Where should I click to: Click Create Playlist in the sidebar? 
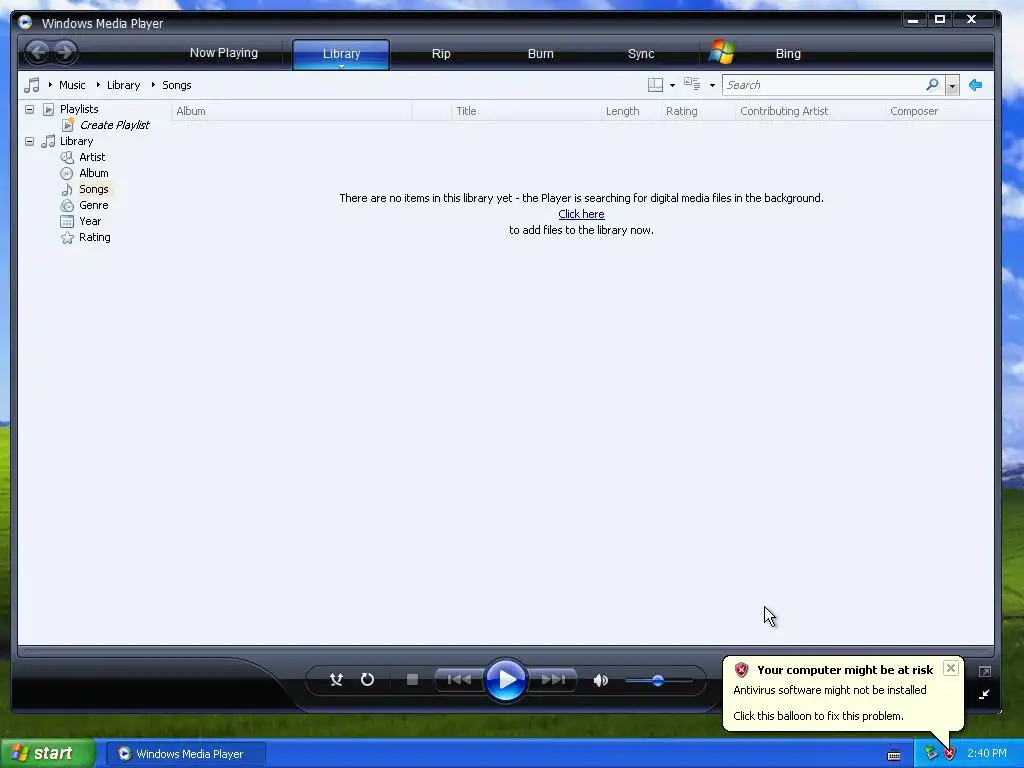pos(114,125)
